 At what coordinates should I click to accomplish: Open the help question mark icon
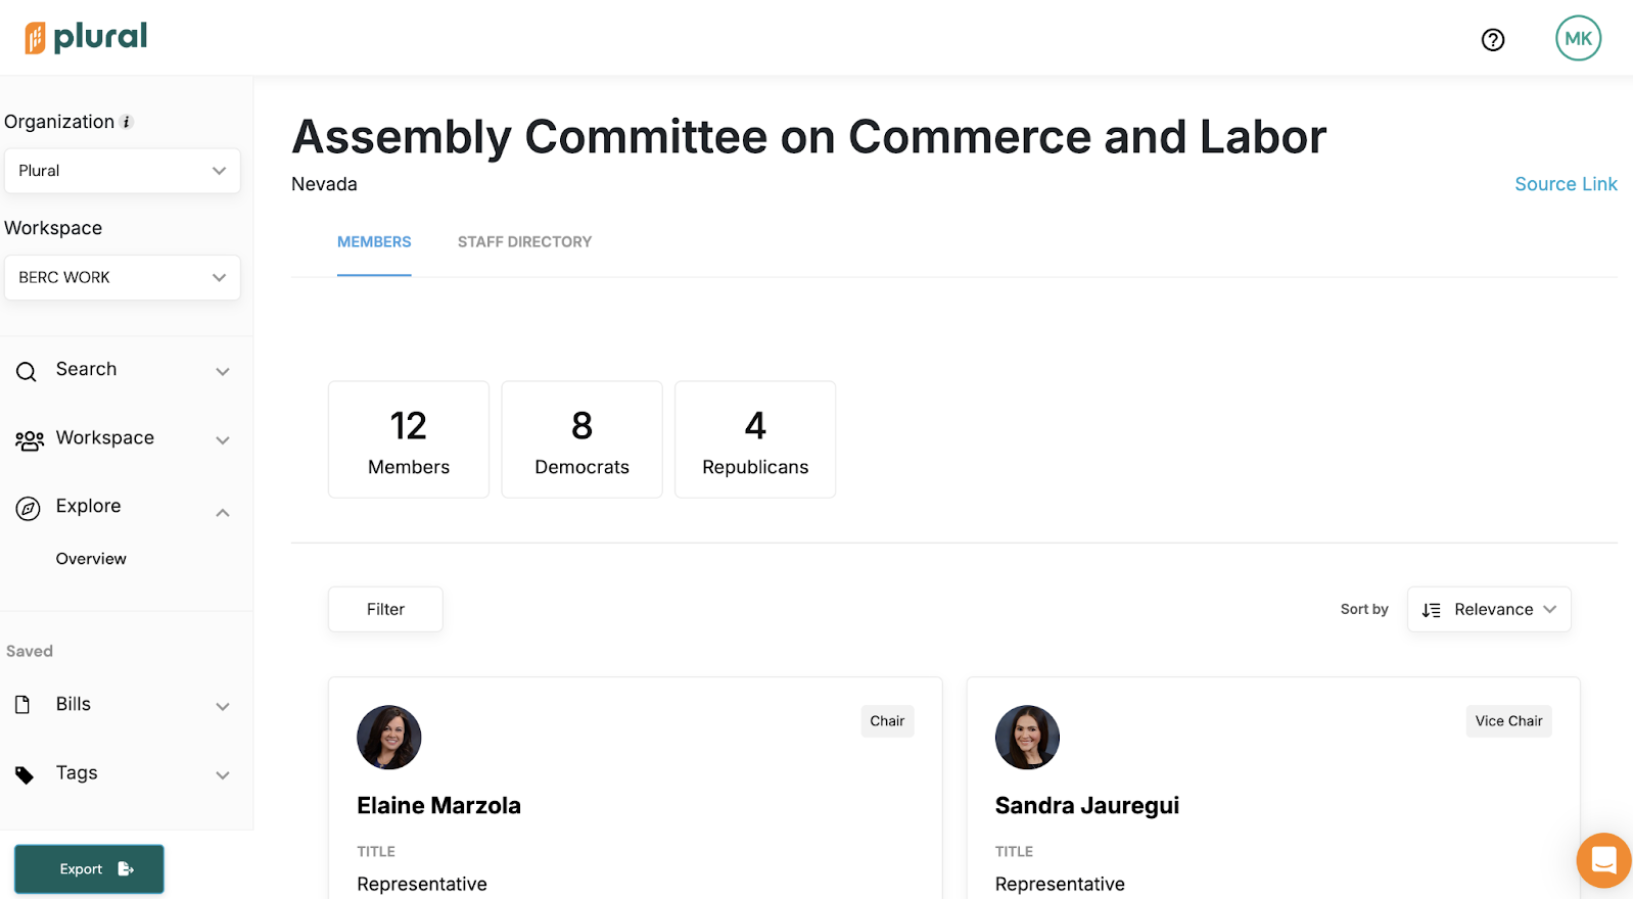tap(1492, 40)
